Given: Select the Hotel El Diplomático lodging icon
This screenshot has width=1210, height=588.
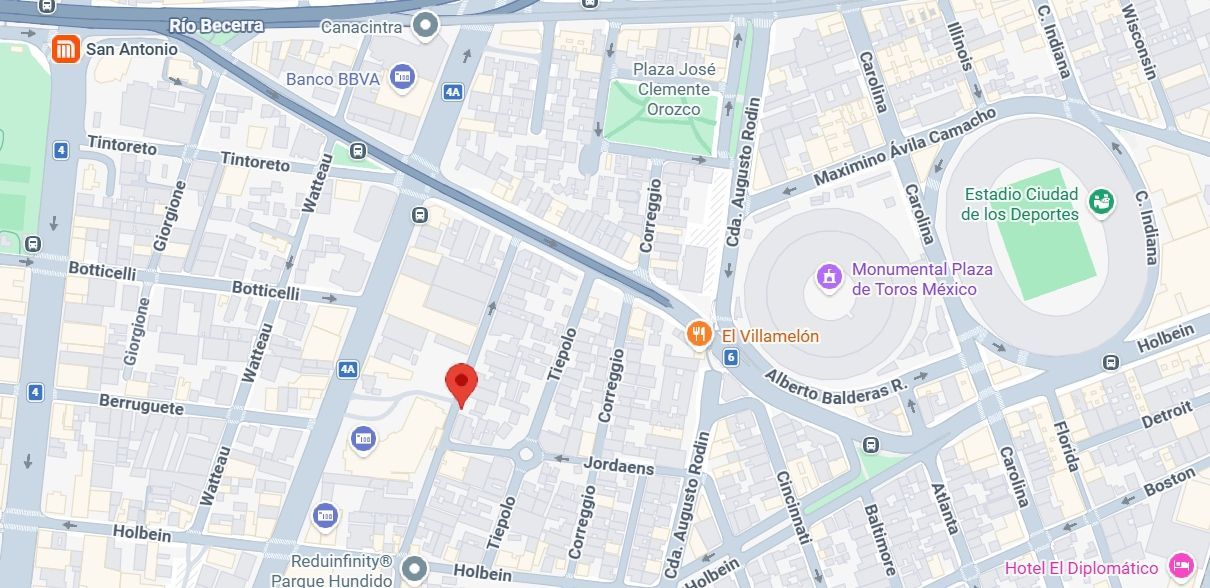Looking at the screenshot, I should point(1182,566).
